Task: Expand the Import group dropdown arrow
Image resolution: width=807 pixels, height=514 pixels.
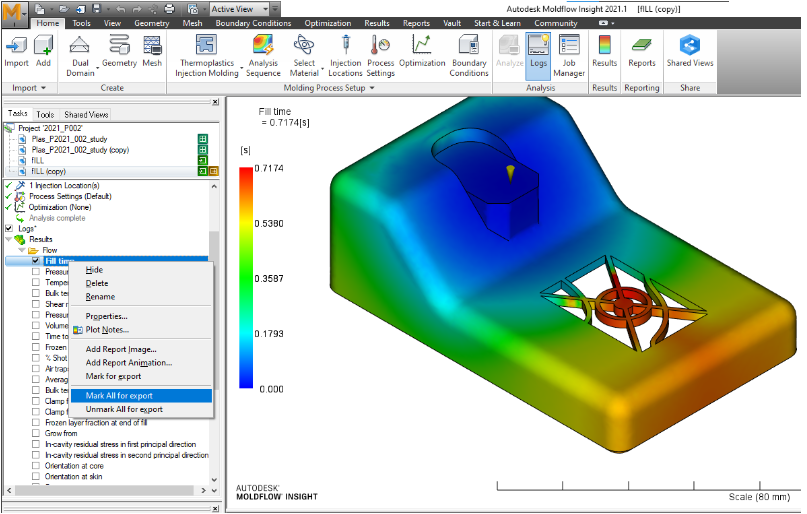Action: click(43, 88)
